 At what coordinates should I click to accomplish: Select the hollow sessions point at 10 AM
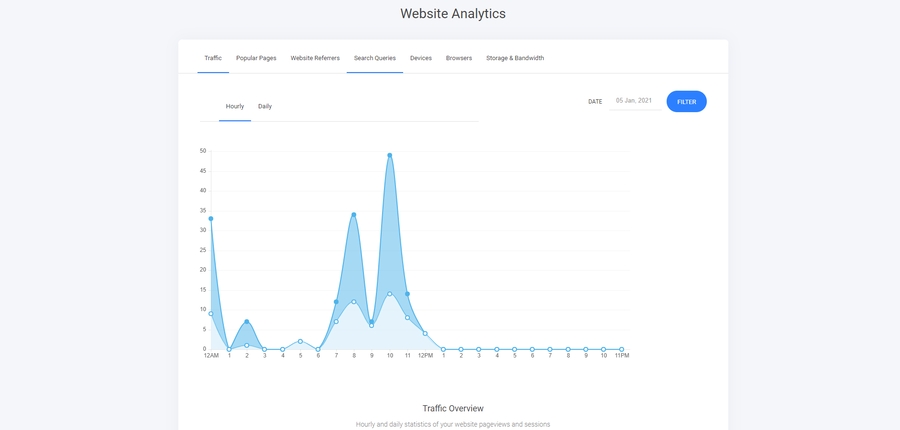tap(390, 294)
